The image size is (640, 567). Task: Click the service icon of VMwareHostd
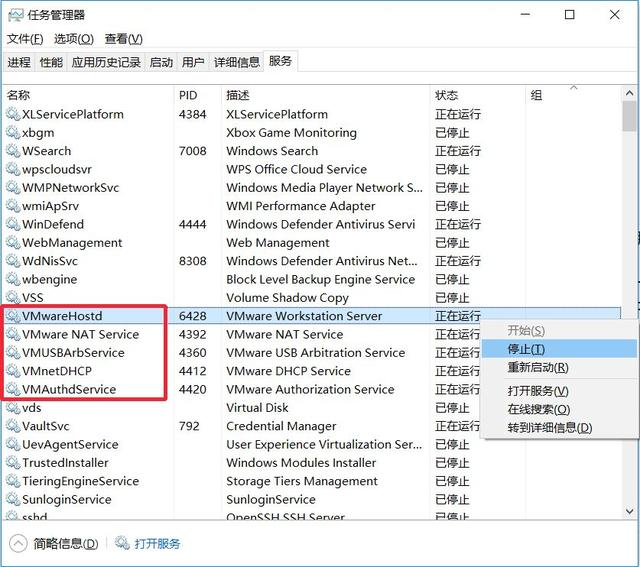[13, 316]
